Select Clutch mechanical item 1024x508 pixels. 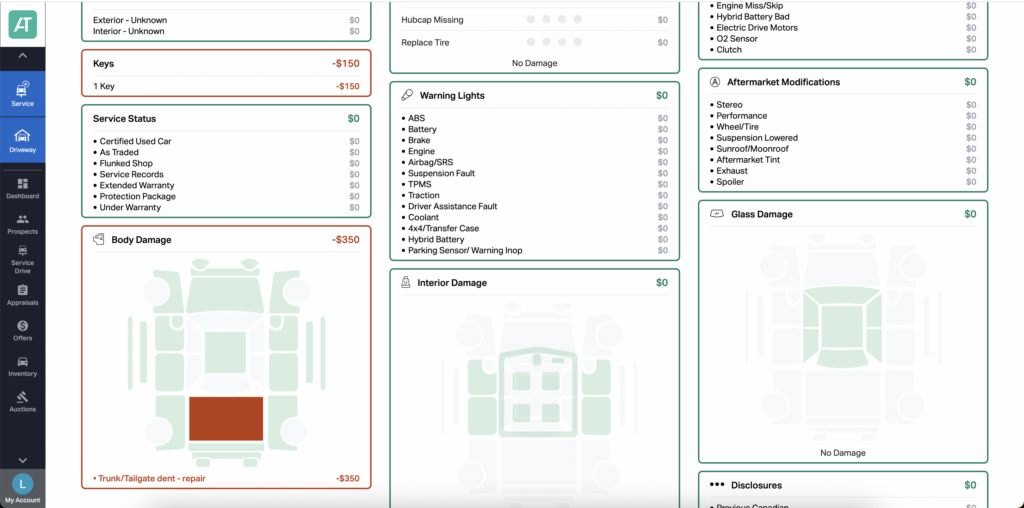[x=842, y=50]
